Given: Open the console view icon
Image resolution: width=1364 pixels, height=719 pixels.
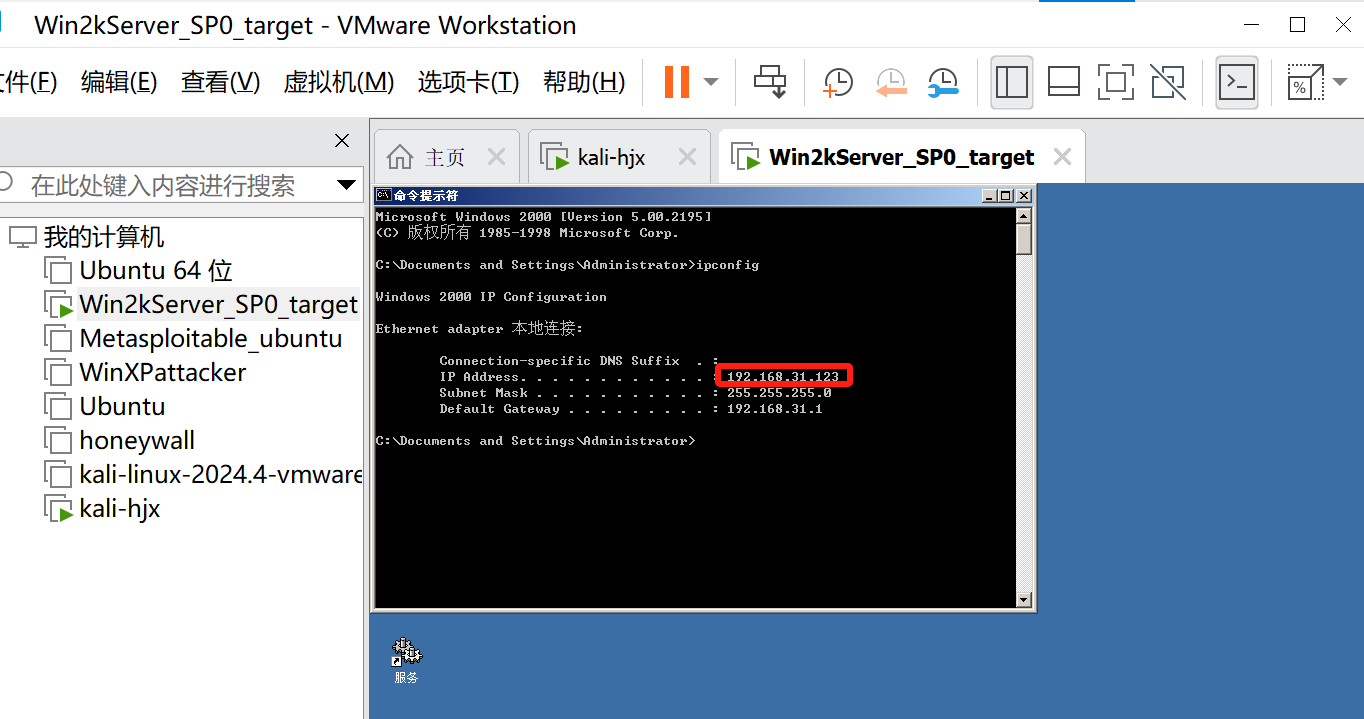Looking at the screenshot, I should click(x=1237, y=82).
